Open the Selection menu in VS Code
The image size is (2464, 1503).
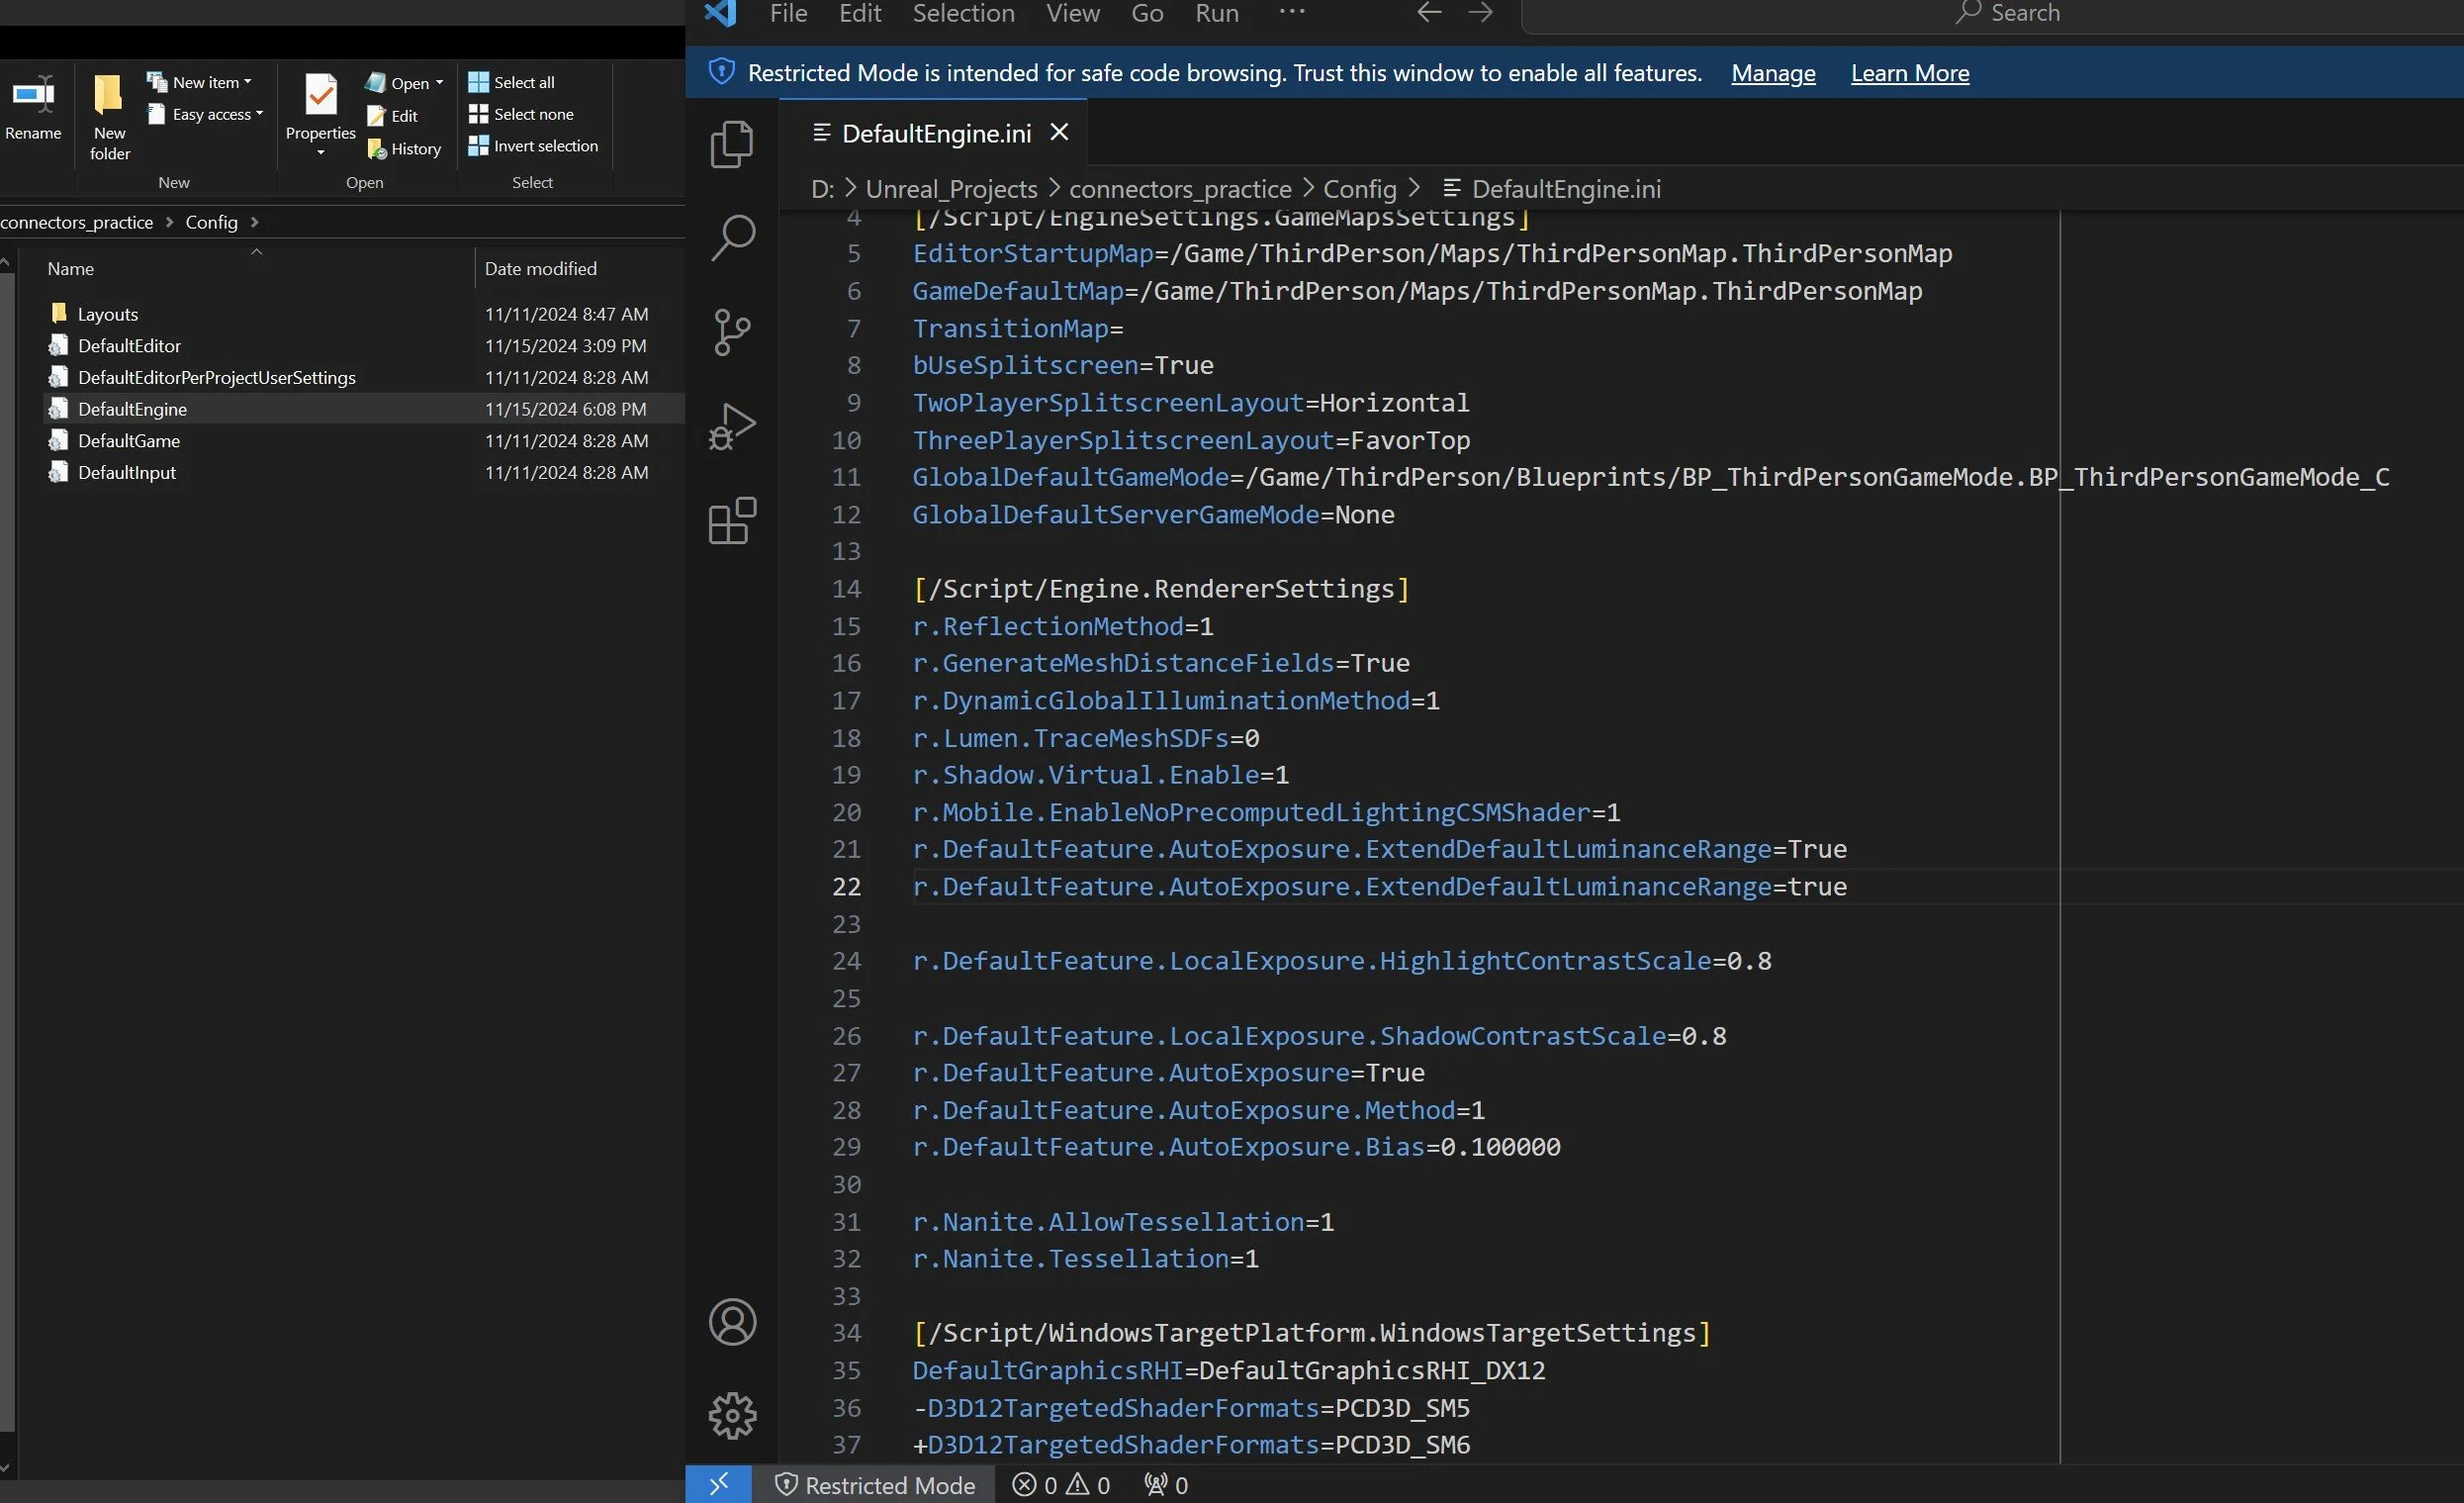(x=962, y=13)
